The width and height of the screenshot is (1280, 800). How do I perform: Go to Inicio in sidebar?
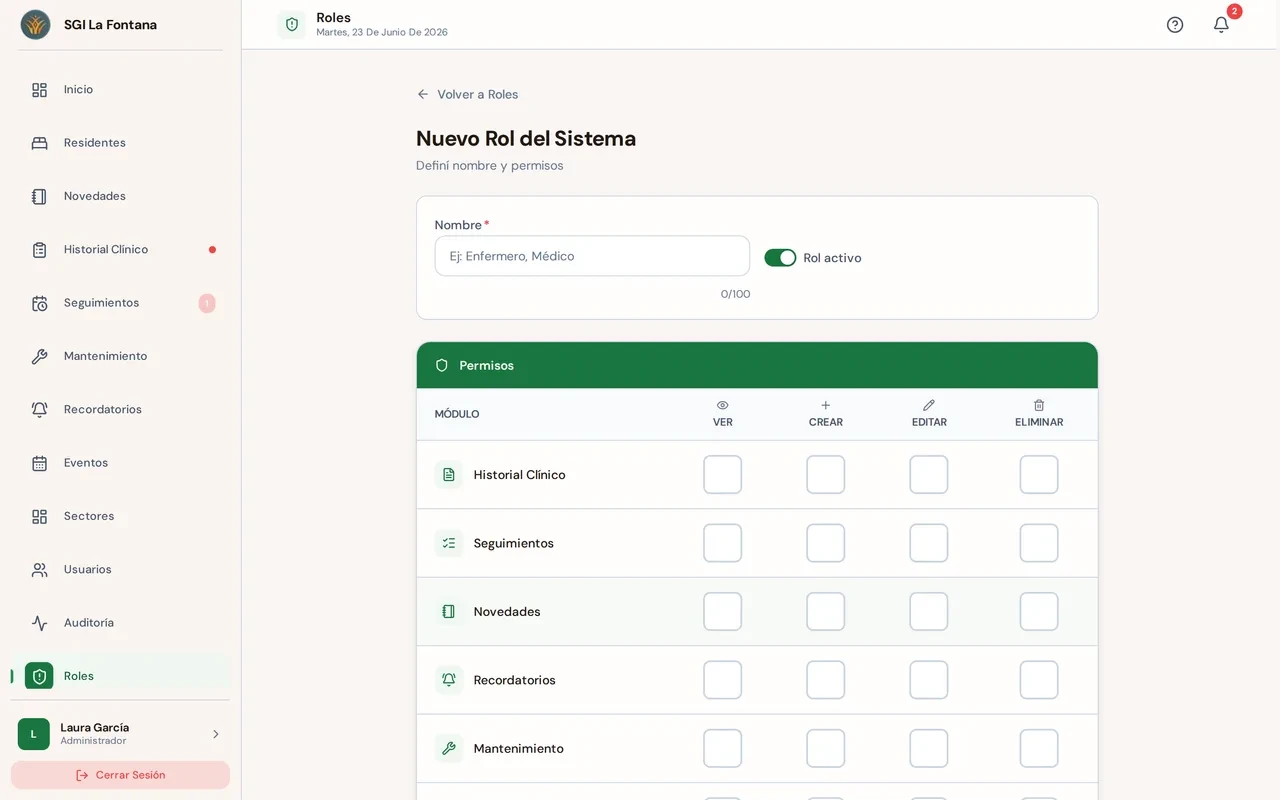[x=120, y=90]
